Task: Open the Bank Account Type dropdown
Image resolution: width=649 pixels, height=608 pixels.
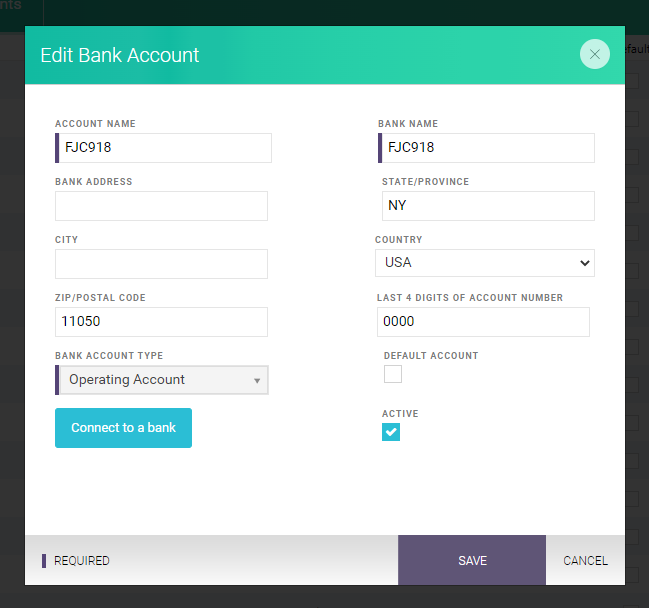Action: coord(162,380)
